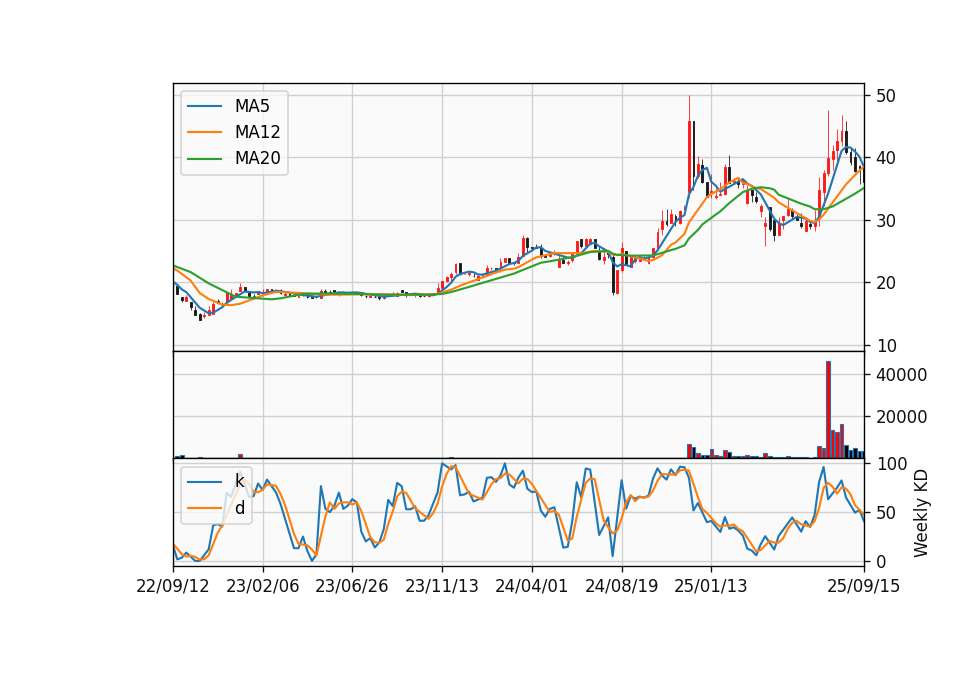Click the MA20 legend label

click(x=257, y=158)
